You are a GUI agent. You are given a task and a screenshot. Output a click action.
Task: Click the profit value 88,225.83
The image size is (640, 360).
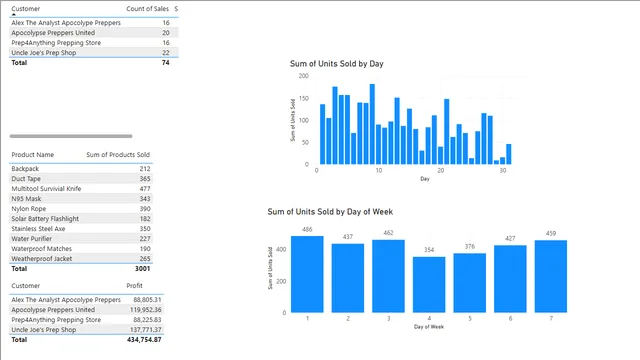point(147,320)
